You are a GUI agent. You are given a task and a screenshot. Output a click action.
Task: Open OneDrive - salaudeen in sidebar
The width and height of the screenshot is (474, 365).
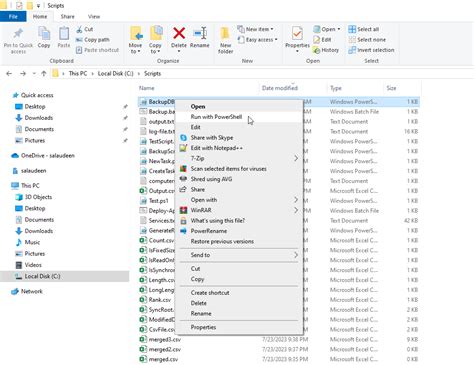(x=48, y=156)
